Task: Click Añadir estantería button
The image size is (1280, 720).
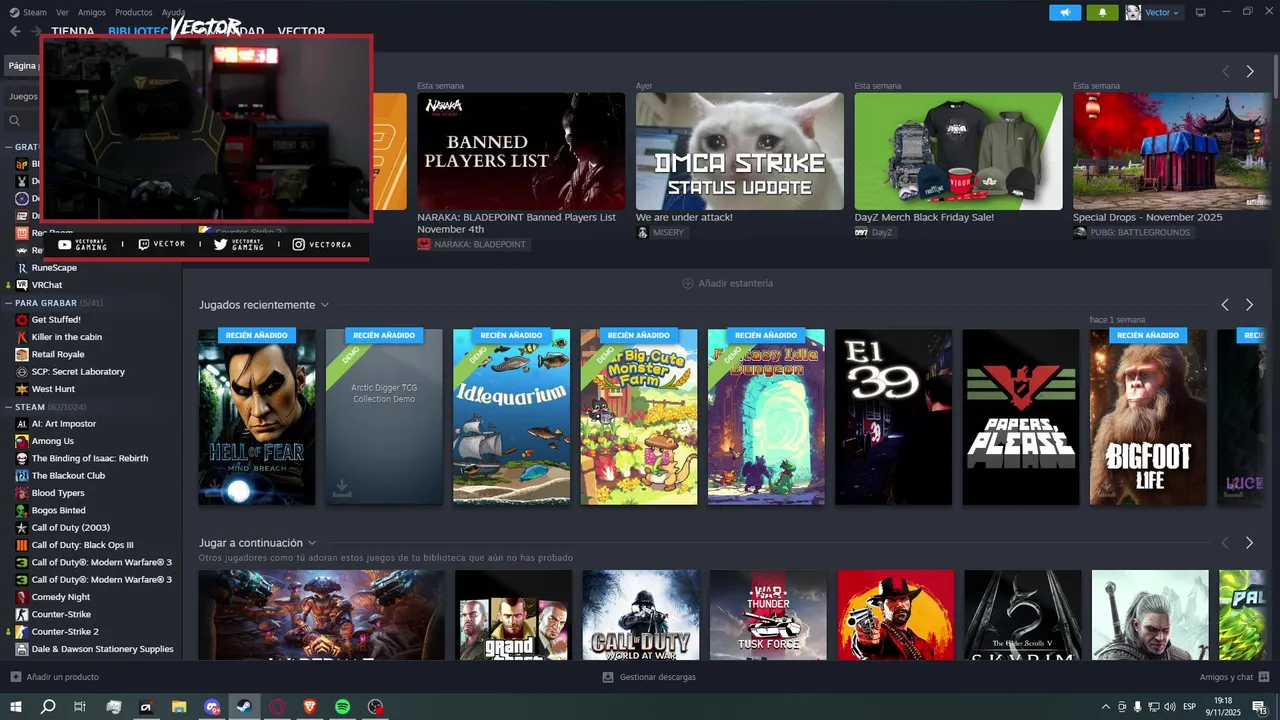Action: click(x=728, y=283)
